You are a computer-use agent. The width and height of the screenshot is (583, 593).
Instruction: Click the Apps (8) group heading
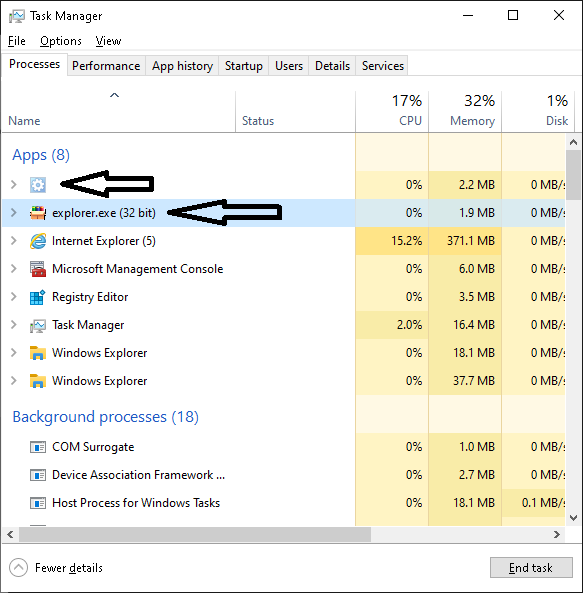[x=41, y=155]
